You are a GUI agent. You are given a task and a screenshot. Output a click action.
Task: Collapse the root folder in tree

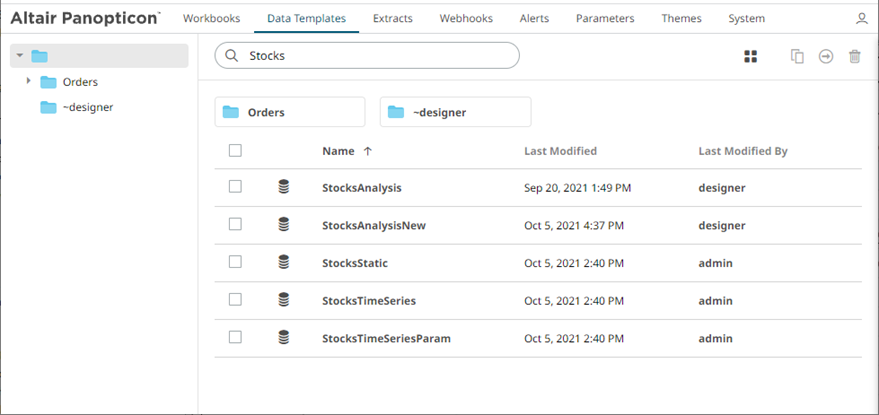coord(19,56)
